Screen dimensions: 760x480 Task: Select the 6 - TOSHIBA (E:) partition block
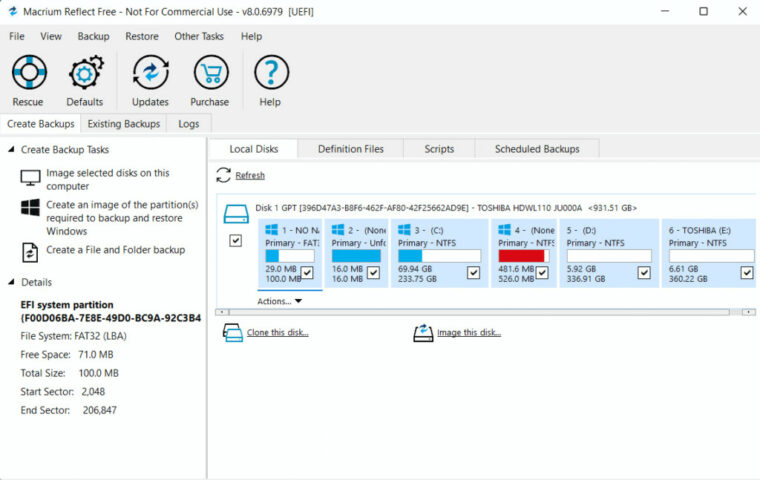709,253
